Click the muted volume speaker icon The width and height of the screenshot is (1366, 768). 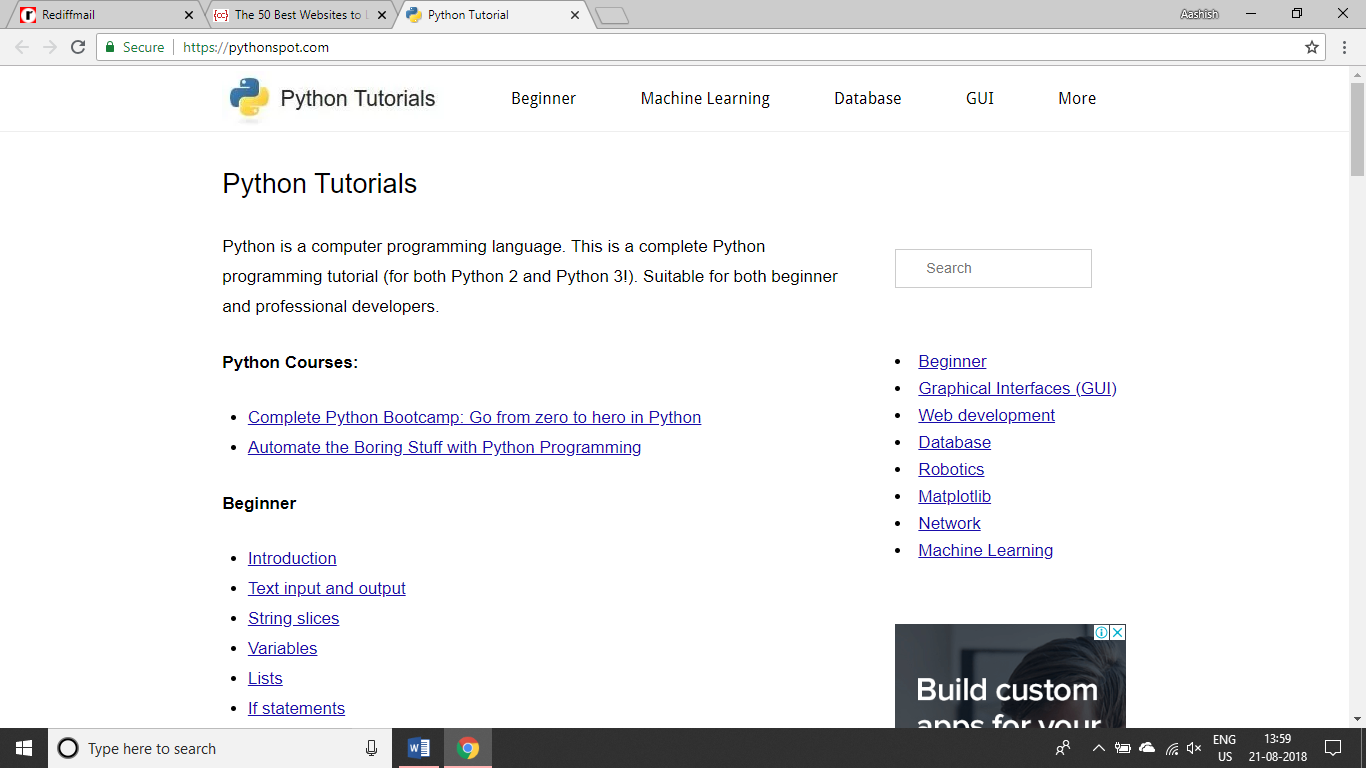tap(1194, 748)
